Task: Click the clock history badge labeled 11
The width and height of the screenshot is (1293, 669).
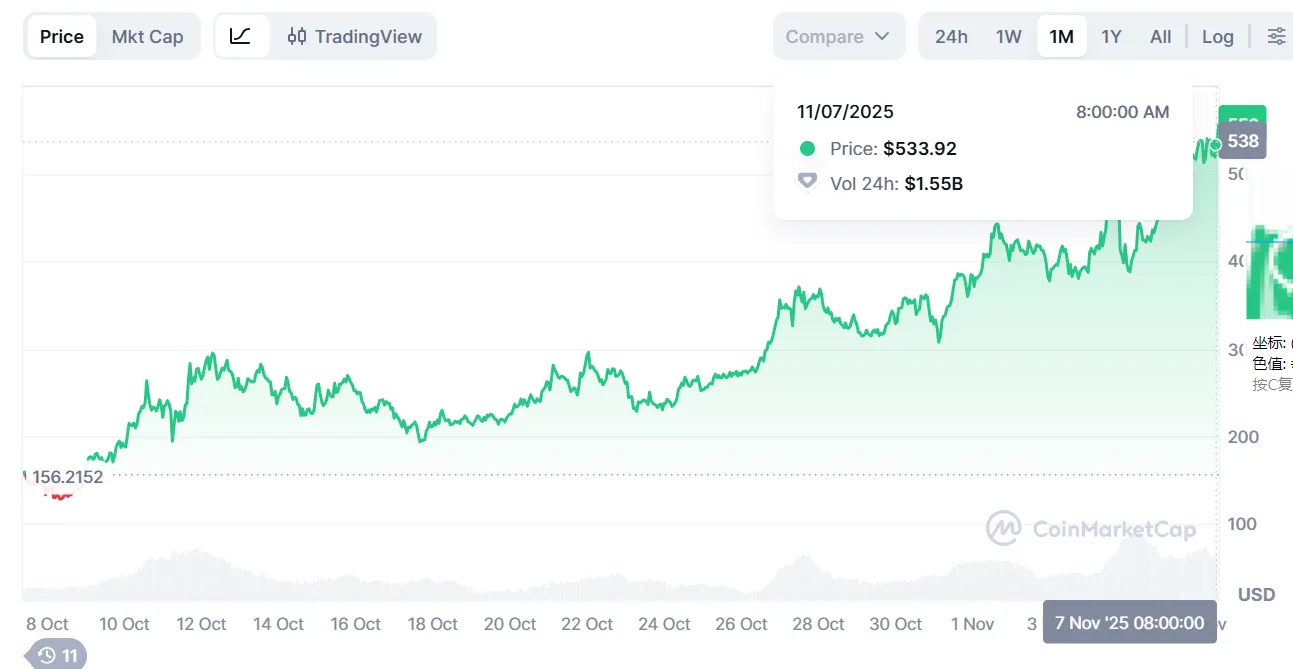Action: [x=57, y=655]
